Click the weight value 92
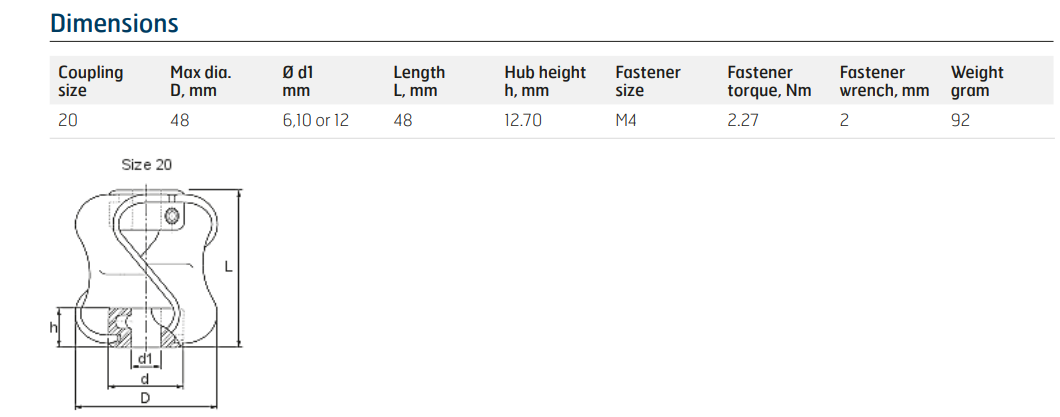The image size is (1060, 417). (960, 120)
